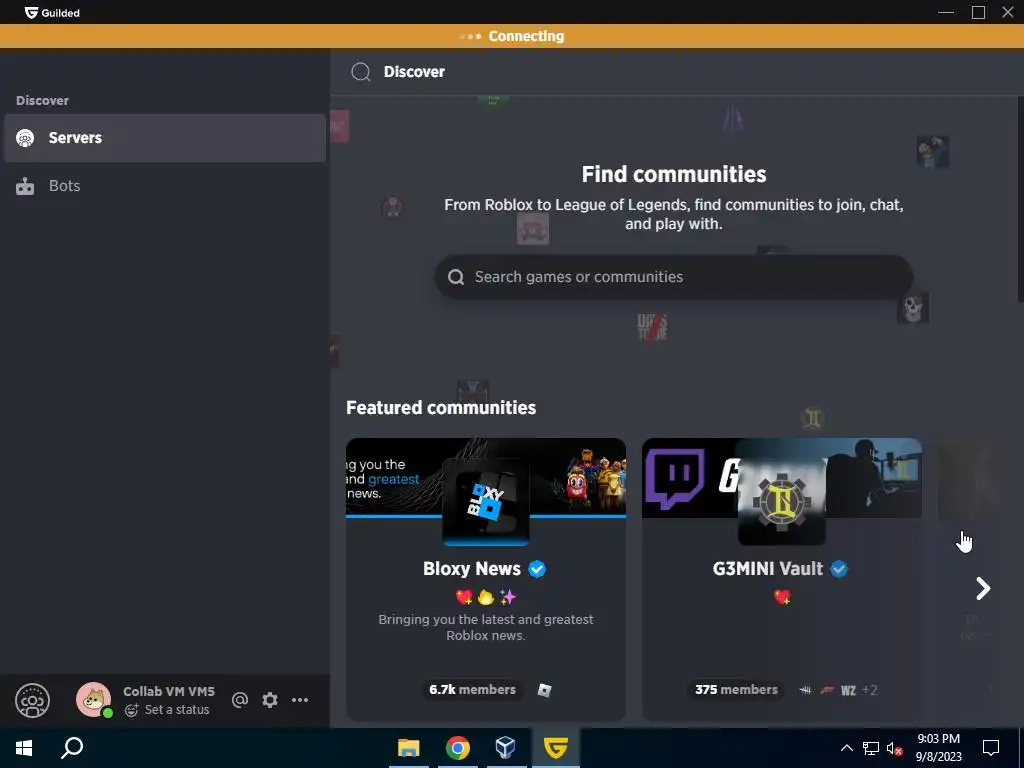Click the 375 members badge
Image resolution: width=1024 pixels, height=768 pixels.
click(736, 690)
